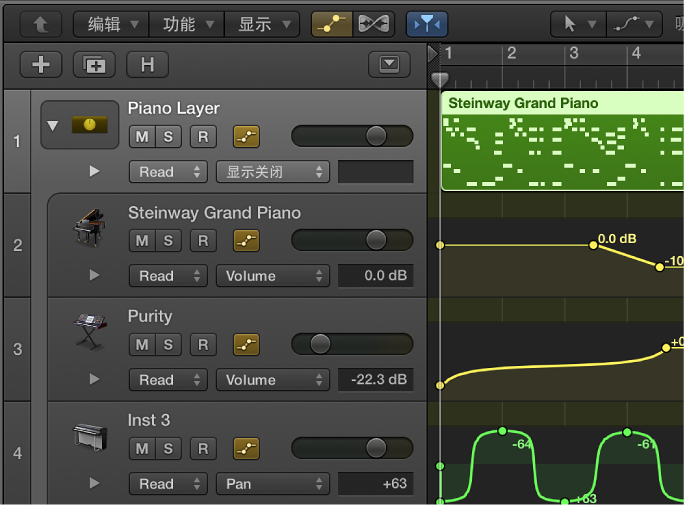
Task: Solo the Piano Layer track
Action: [x=168, y=137]
